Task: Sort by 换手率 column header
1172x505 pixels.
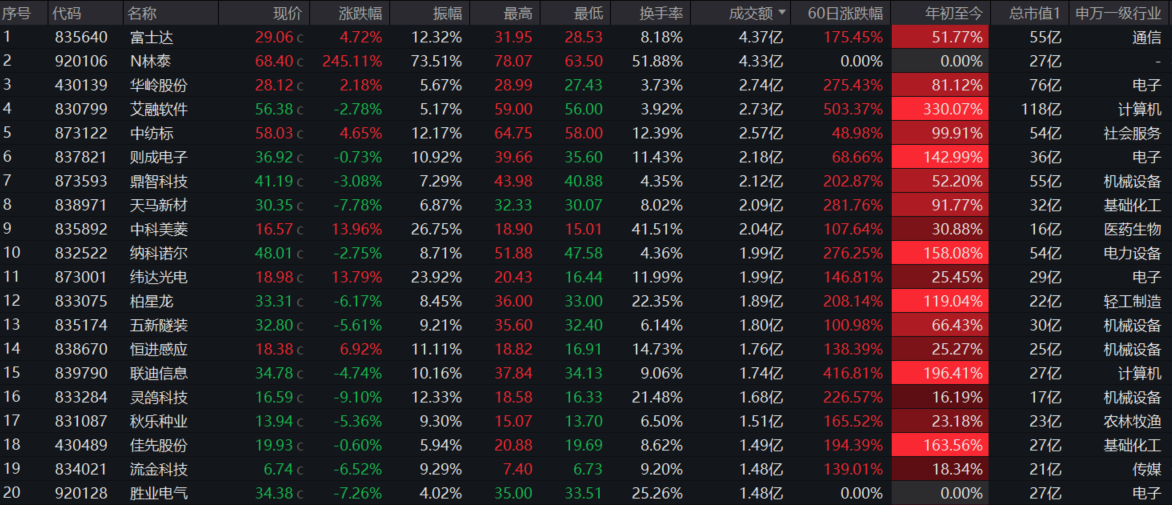Action: click(x=661, y=13)
